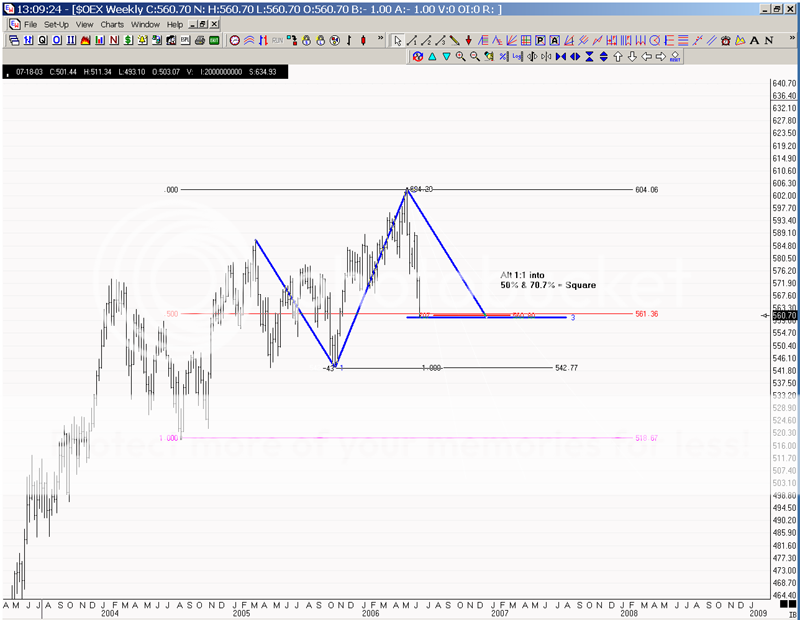
Task: Select the red down arrow marker tool
Action: click(x=468, y=41)
